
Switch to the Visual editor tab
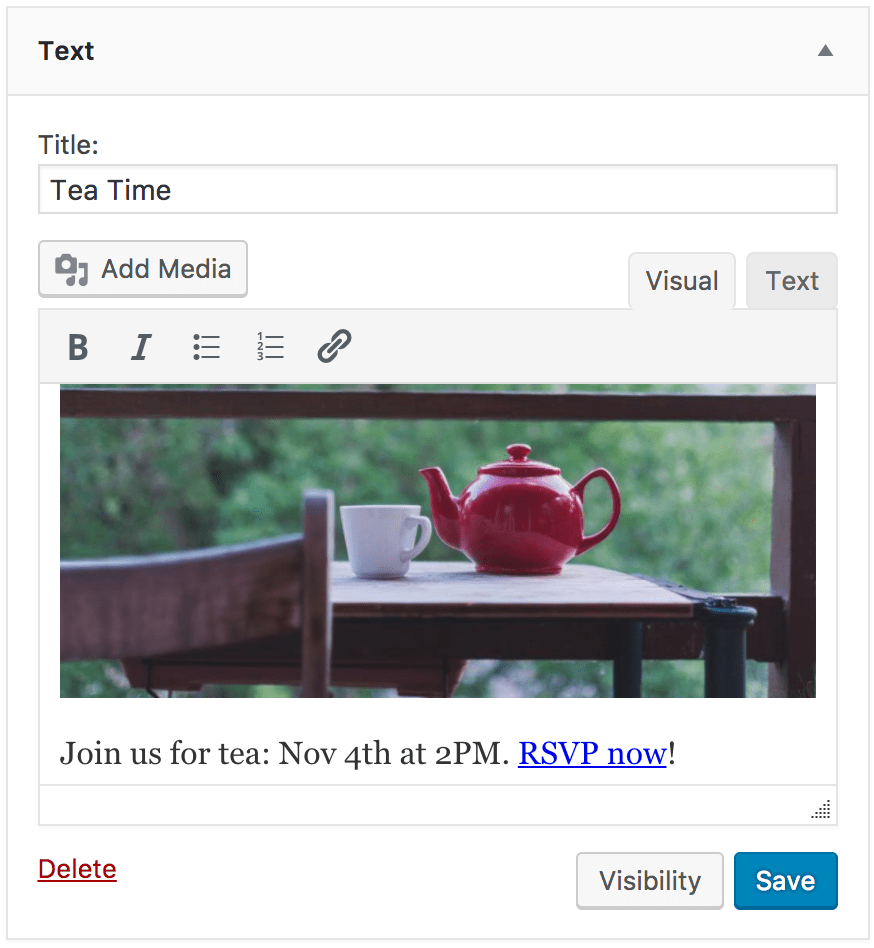(682, 281)
